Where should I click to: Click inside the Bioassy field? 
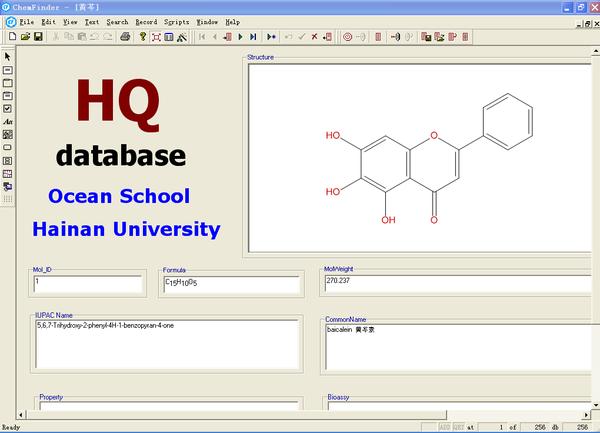point(460,406)
